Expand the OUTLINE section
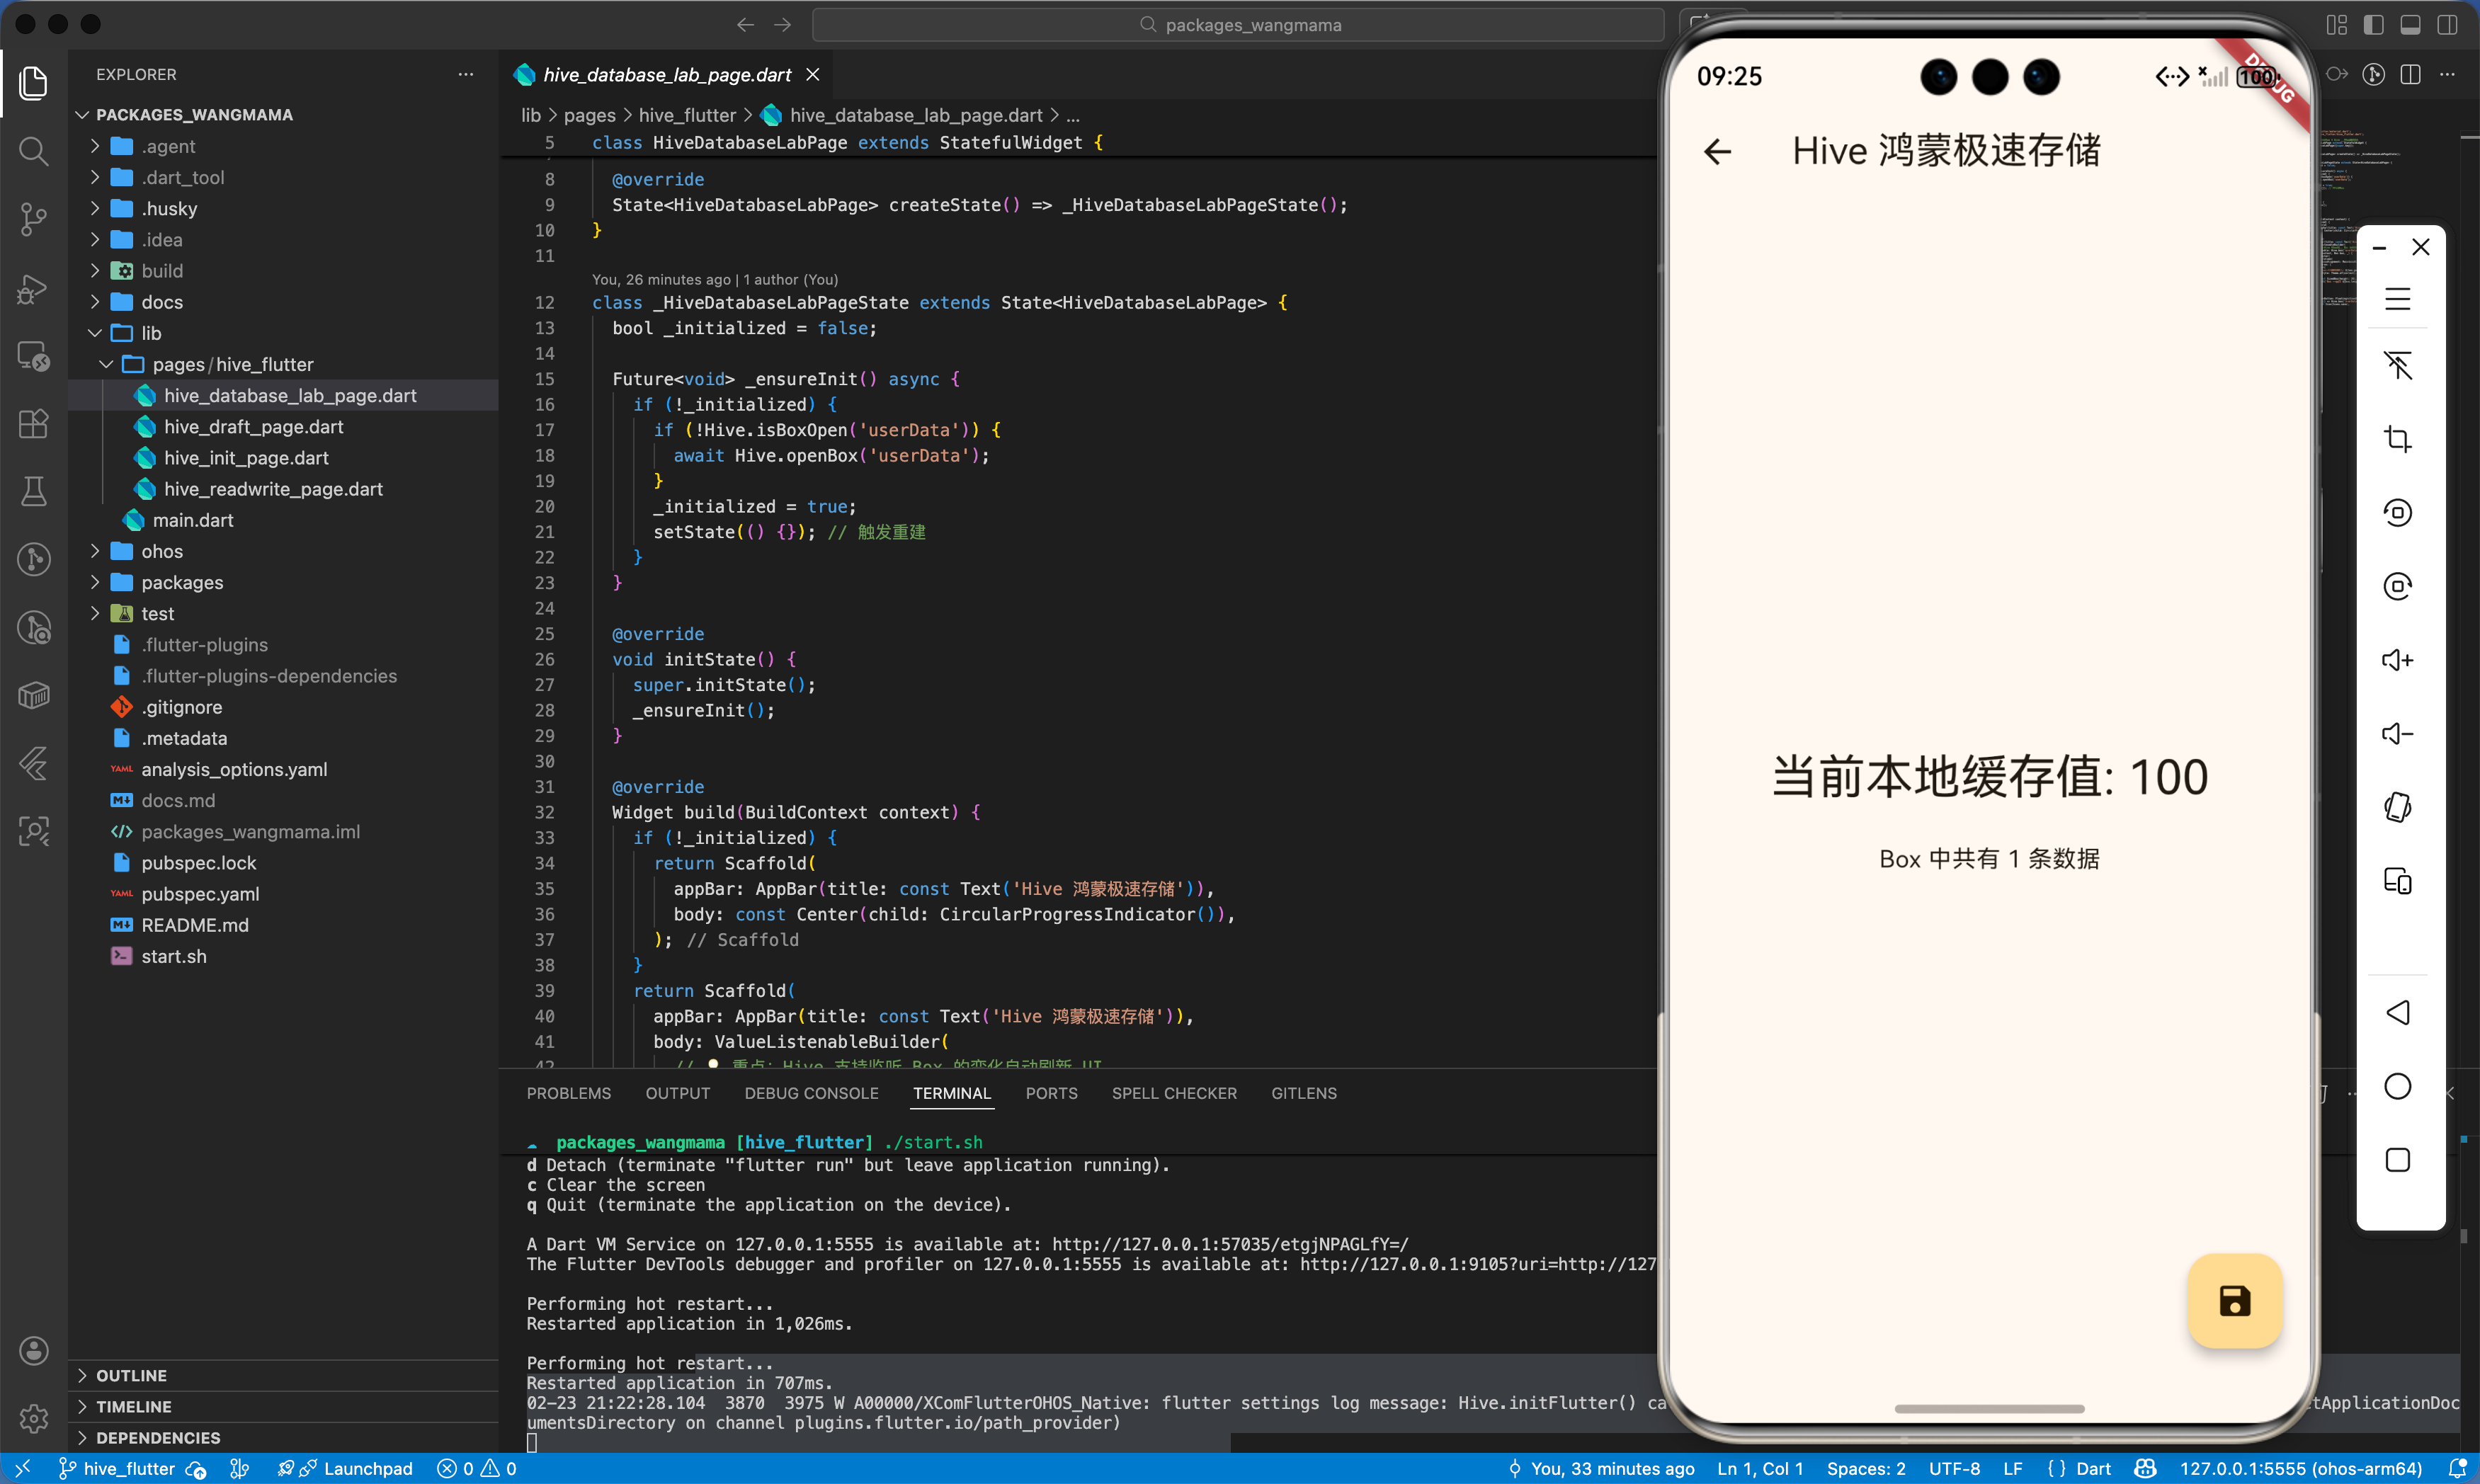The height and width of the screenshot is (1484, 2480). (x=131, y=1375)
